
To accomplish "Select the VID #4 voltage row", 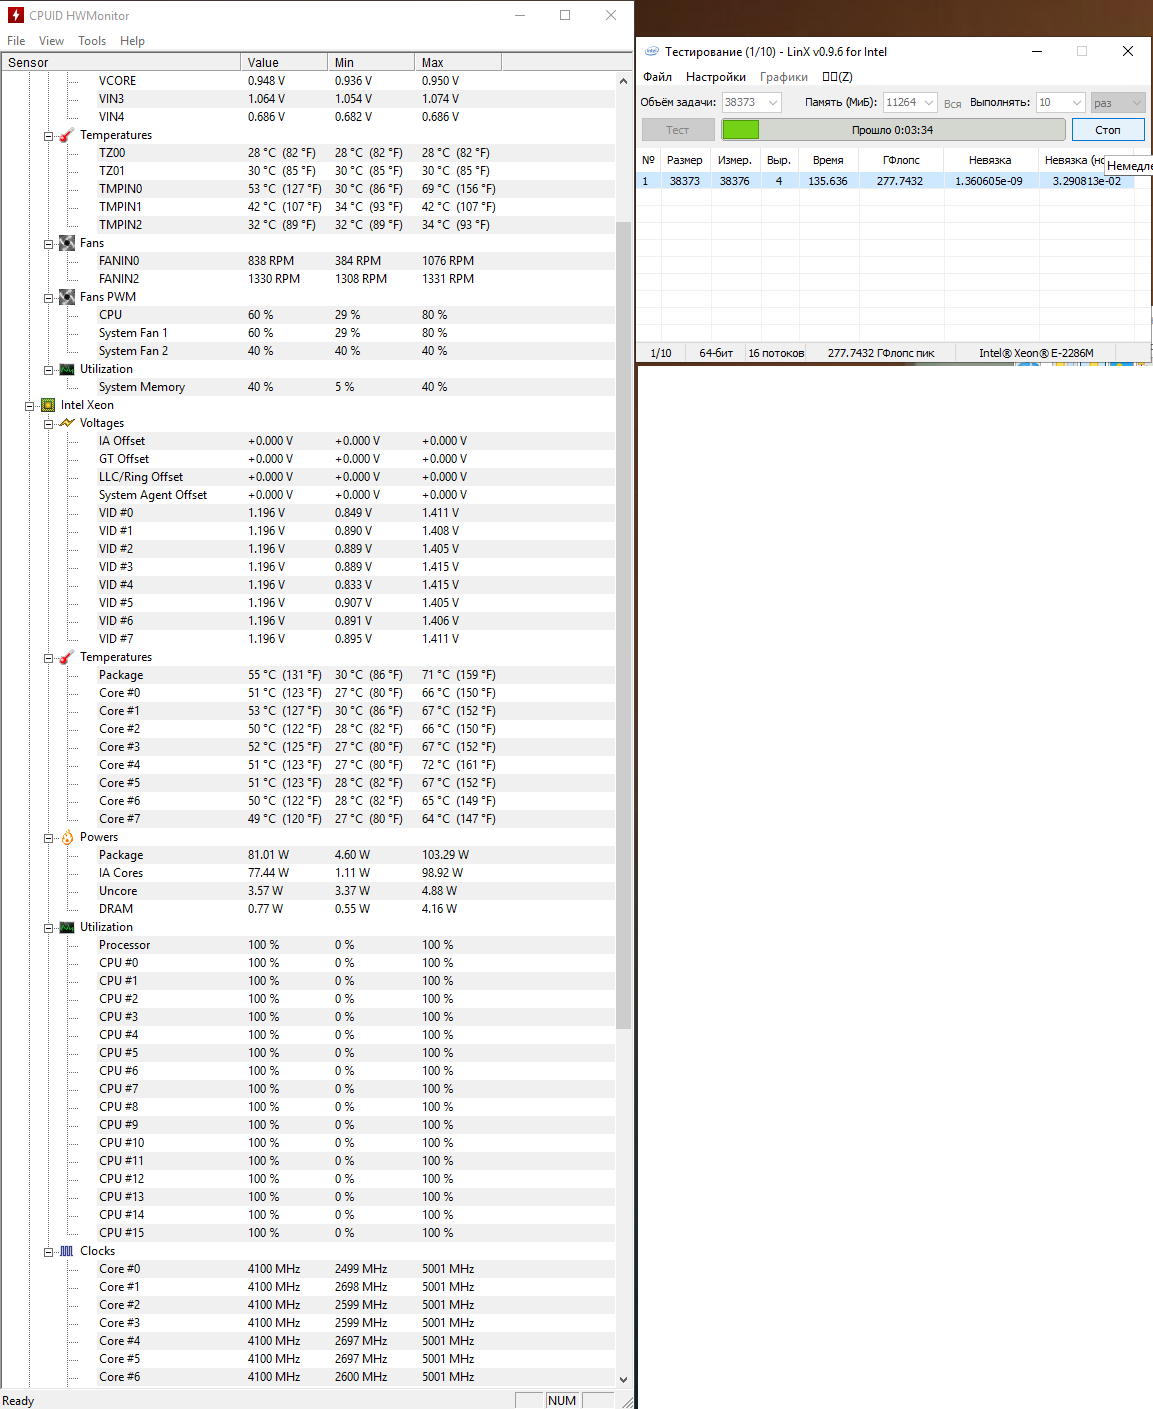I will tap(308, 585).
